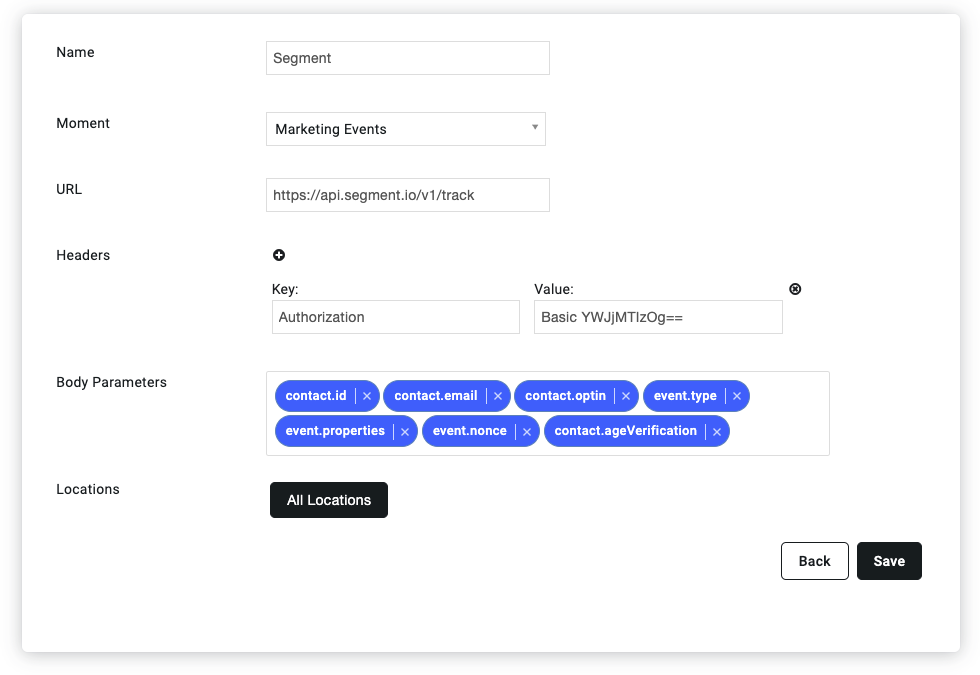Click the Locations label
This screenshot has height=675, width=980.
[88, 489]
